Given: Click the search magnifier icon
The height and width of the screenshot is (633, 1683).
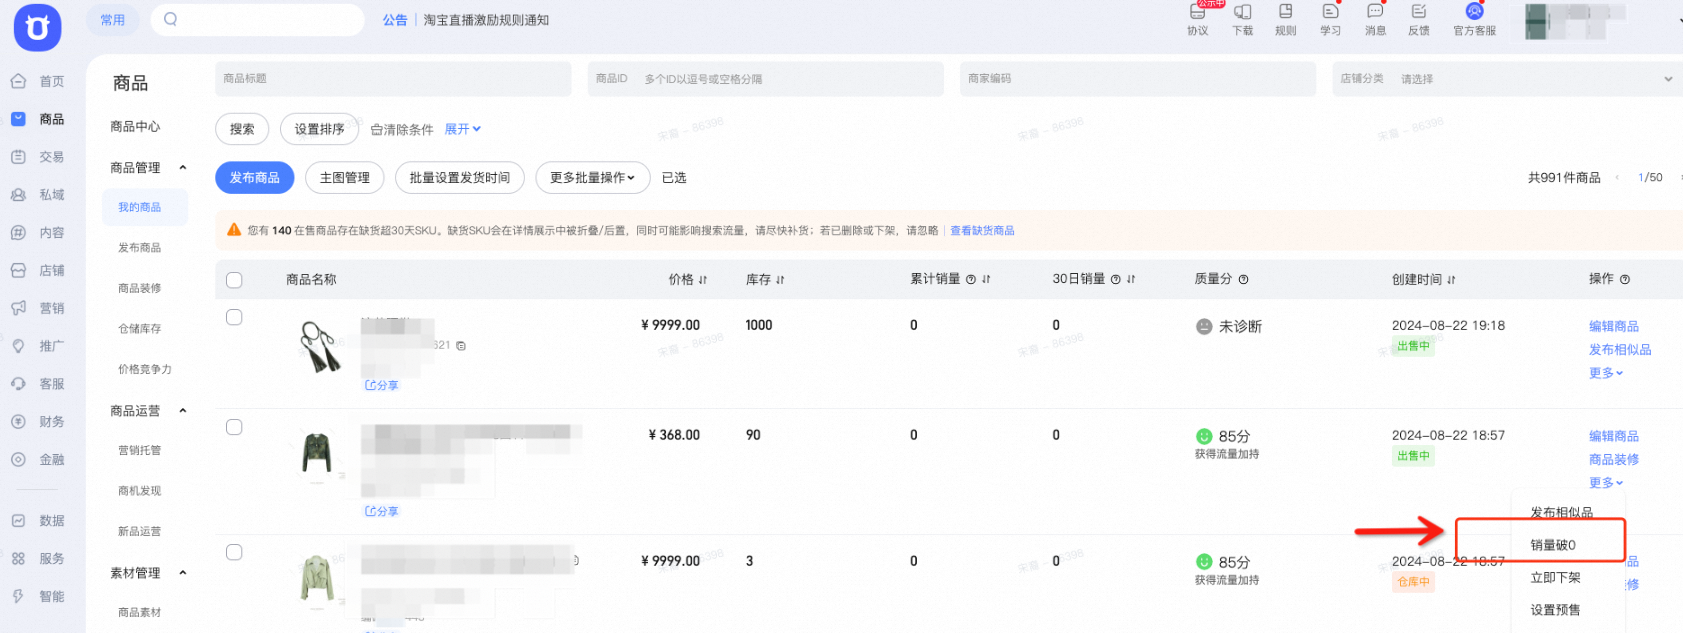Looking at the screenshot, I should tap(170, 19).
